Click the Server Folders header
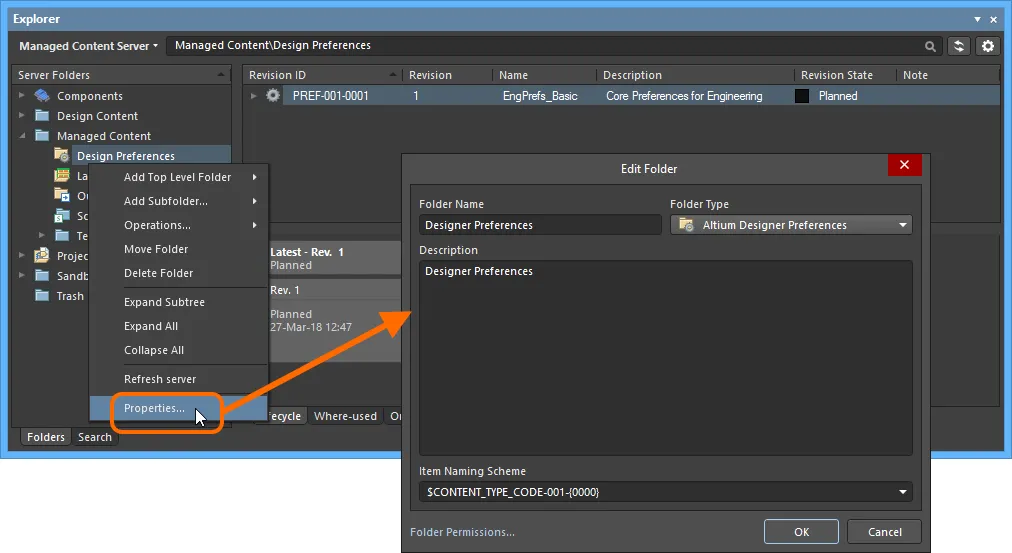1012x553 pixels. (x=121, y=75)
